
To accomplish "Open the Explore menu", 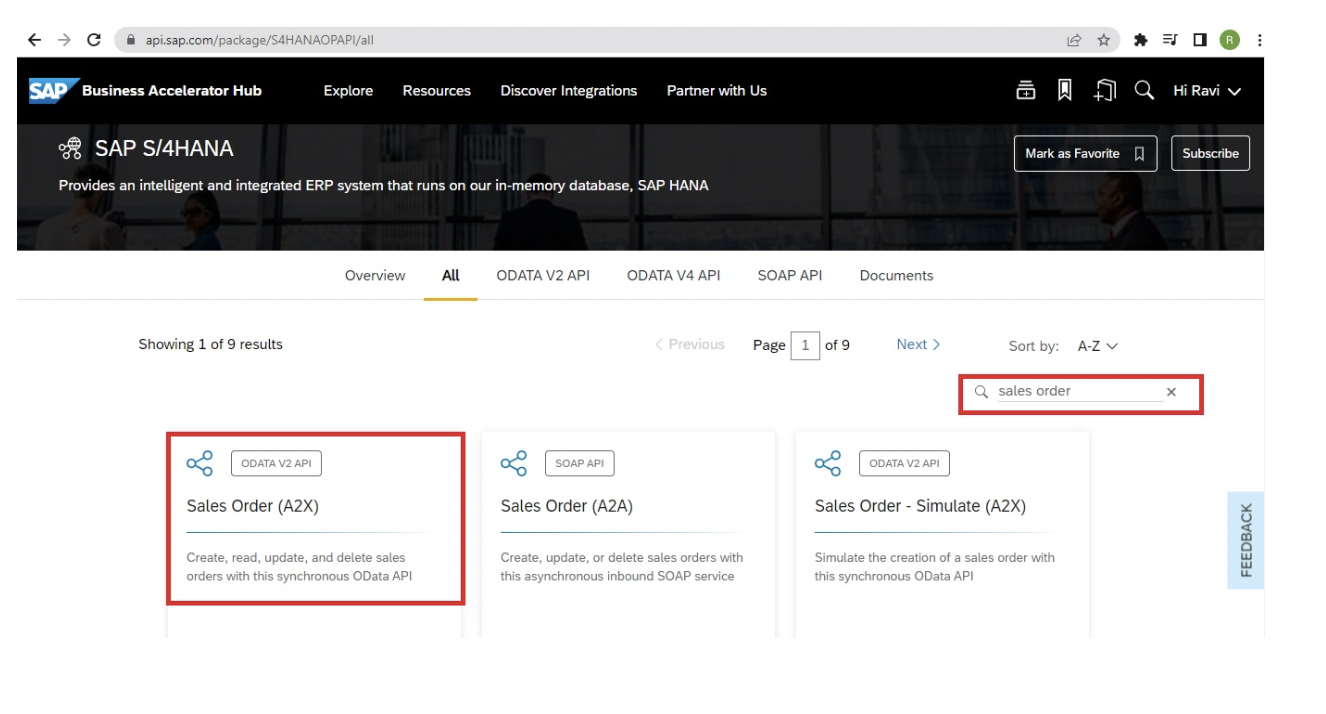I will 348,91.
